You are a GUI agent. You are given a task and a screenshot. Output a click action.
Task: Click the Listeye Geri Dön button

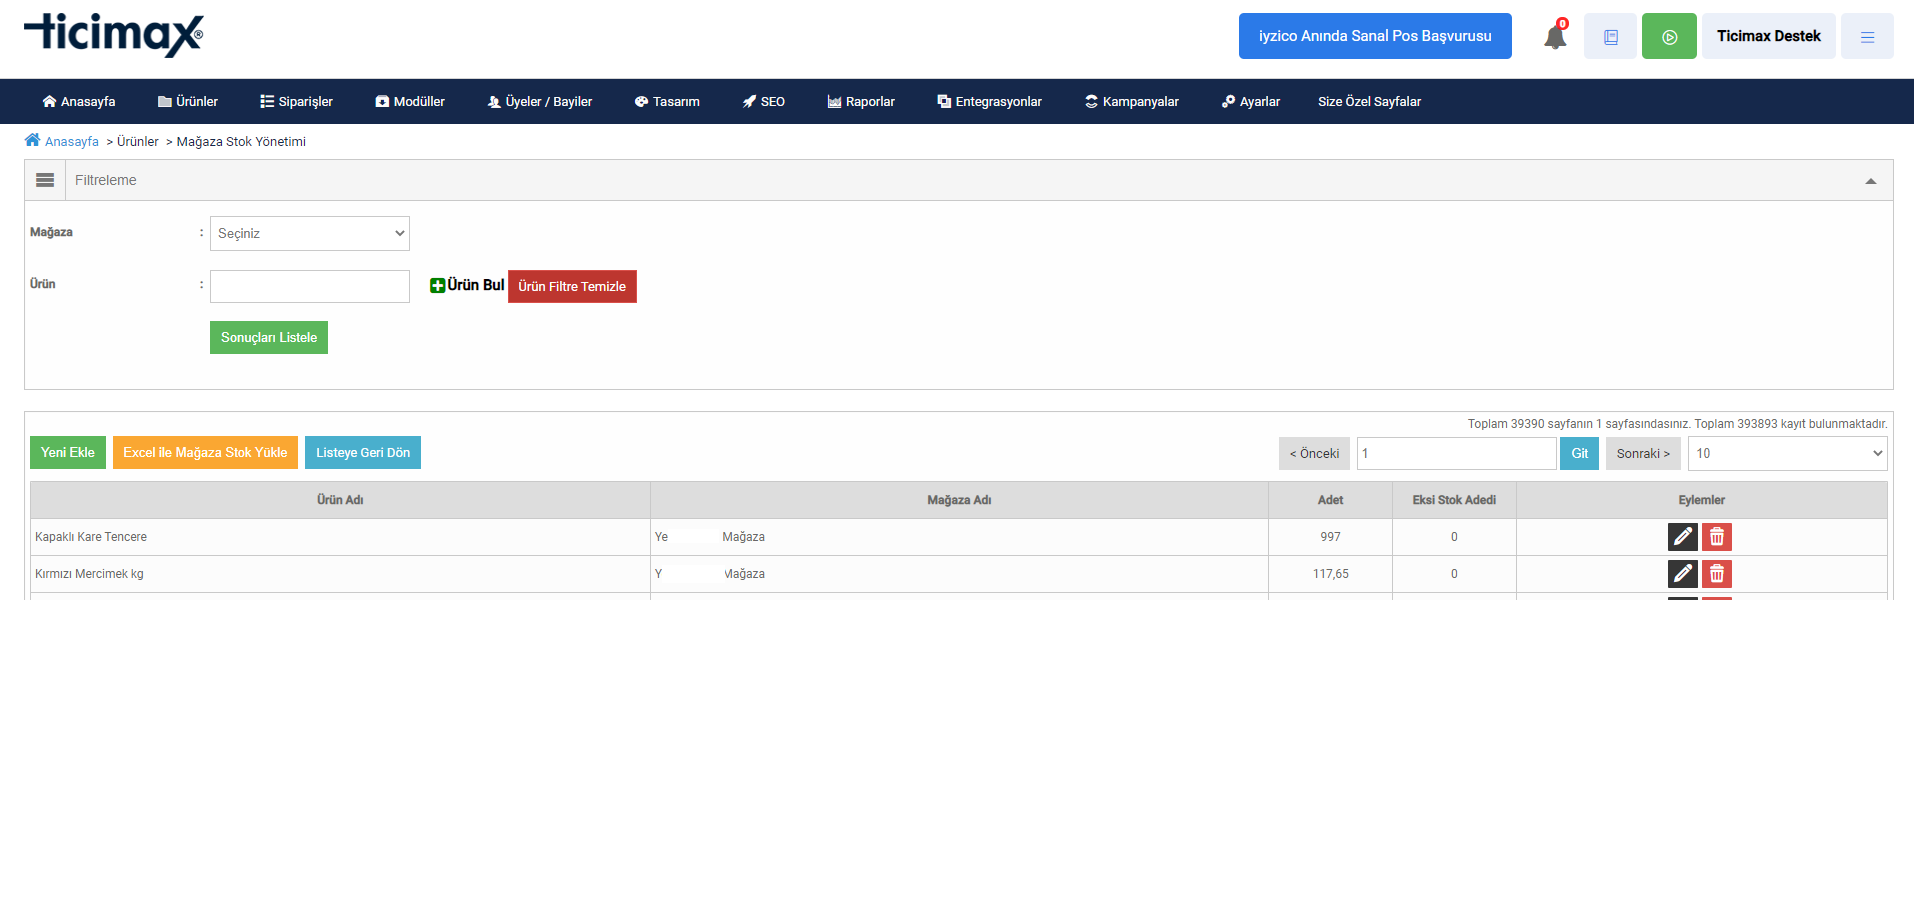point(363,452)
